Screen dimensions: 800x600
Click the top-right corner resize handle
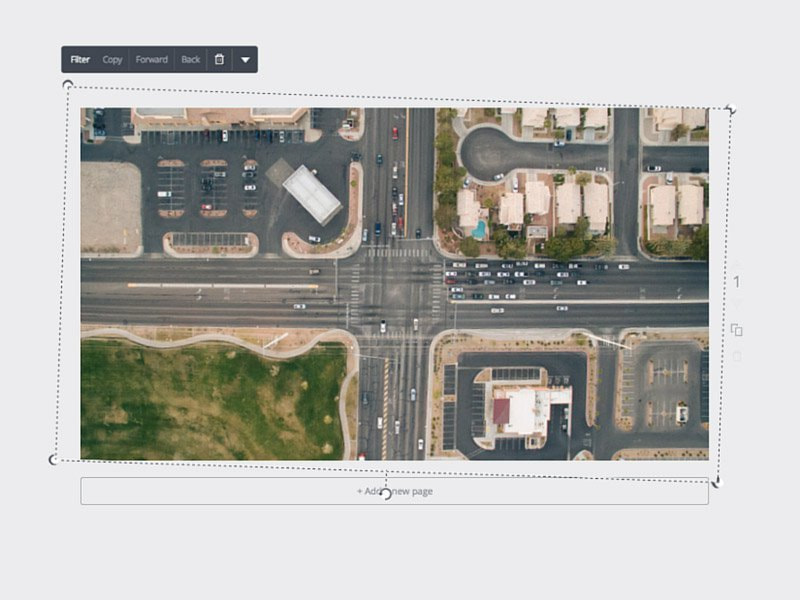click(x=731, y=108)
